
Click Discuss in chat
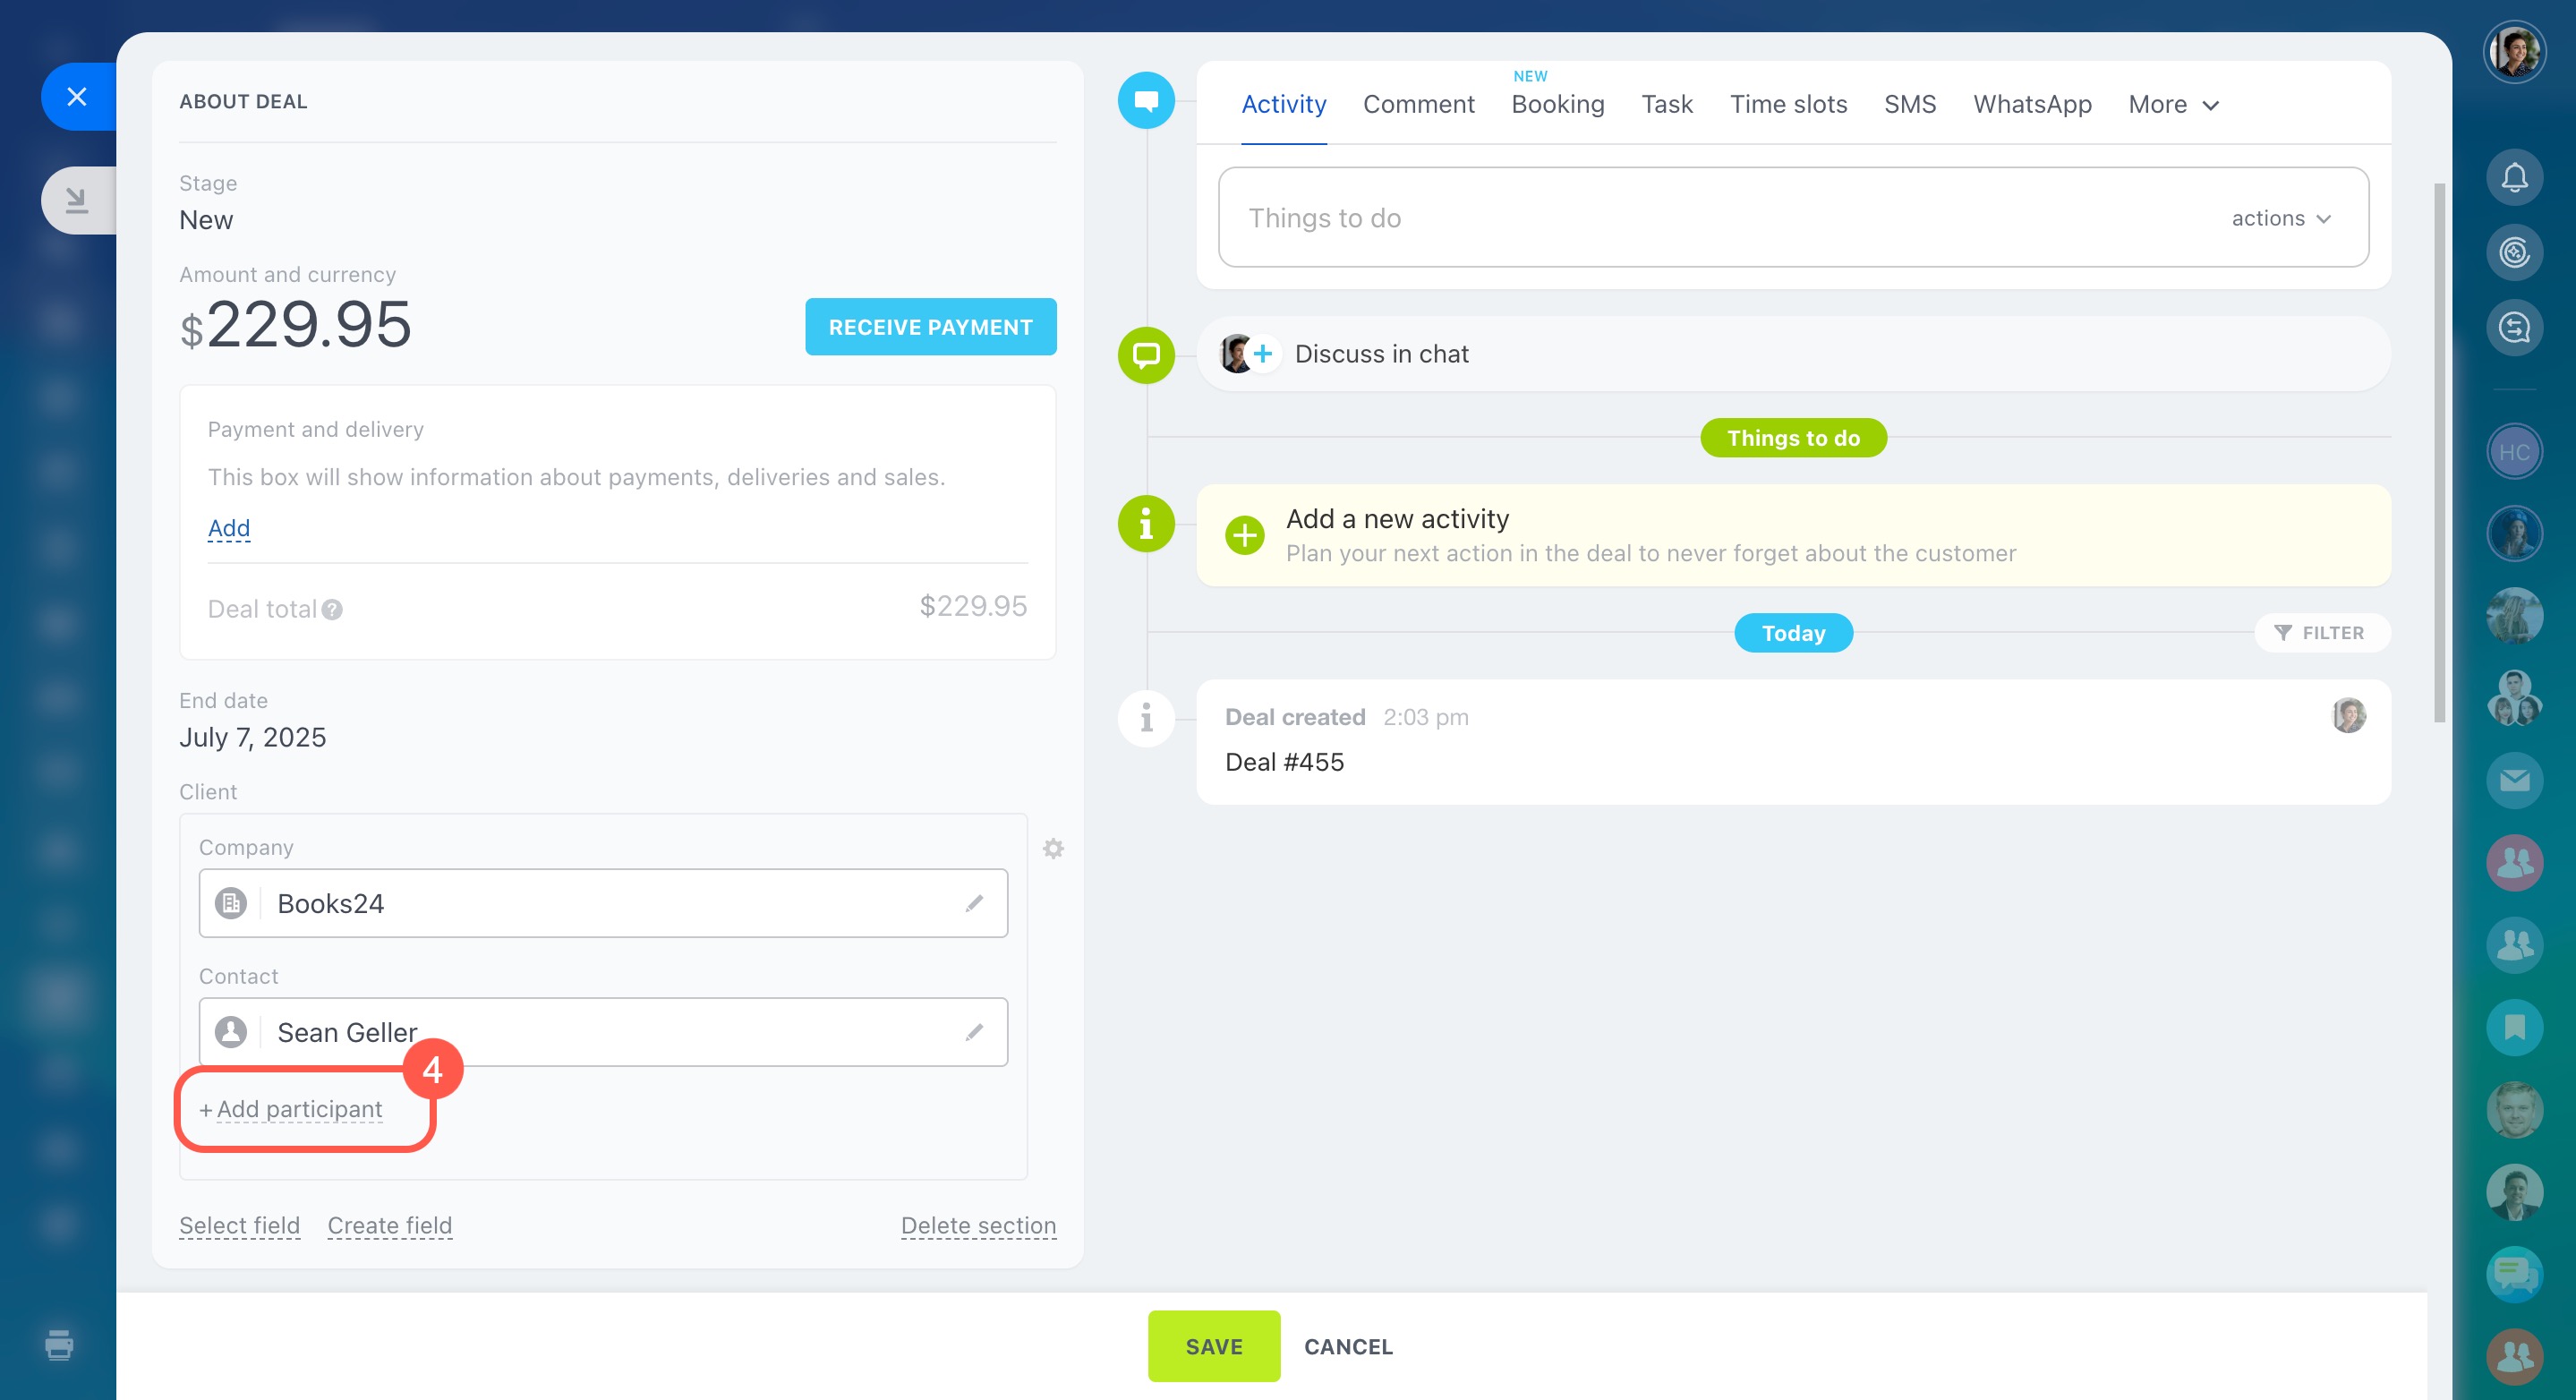click(1381, 354)
